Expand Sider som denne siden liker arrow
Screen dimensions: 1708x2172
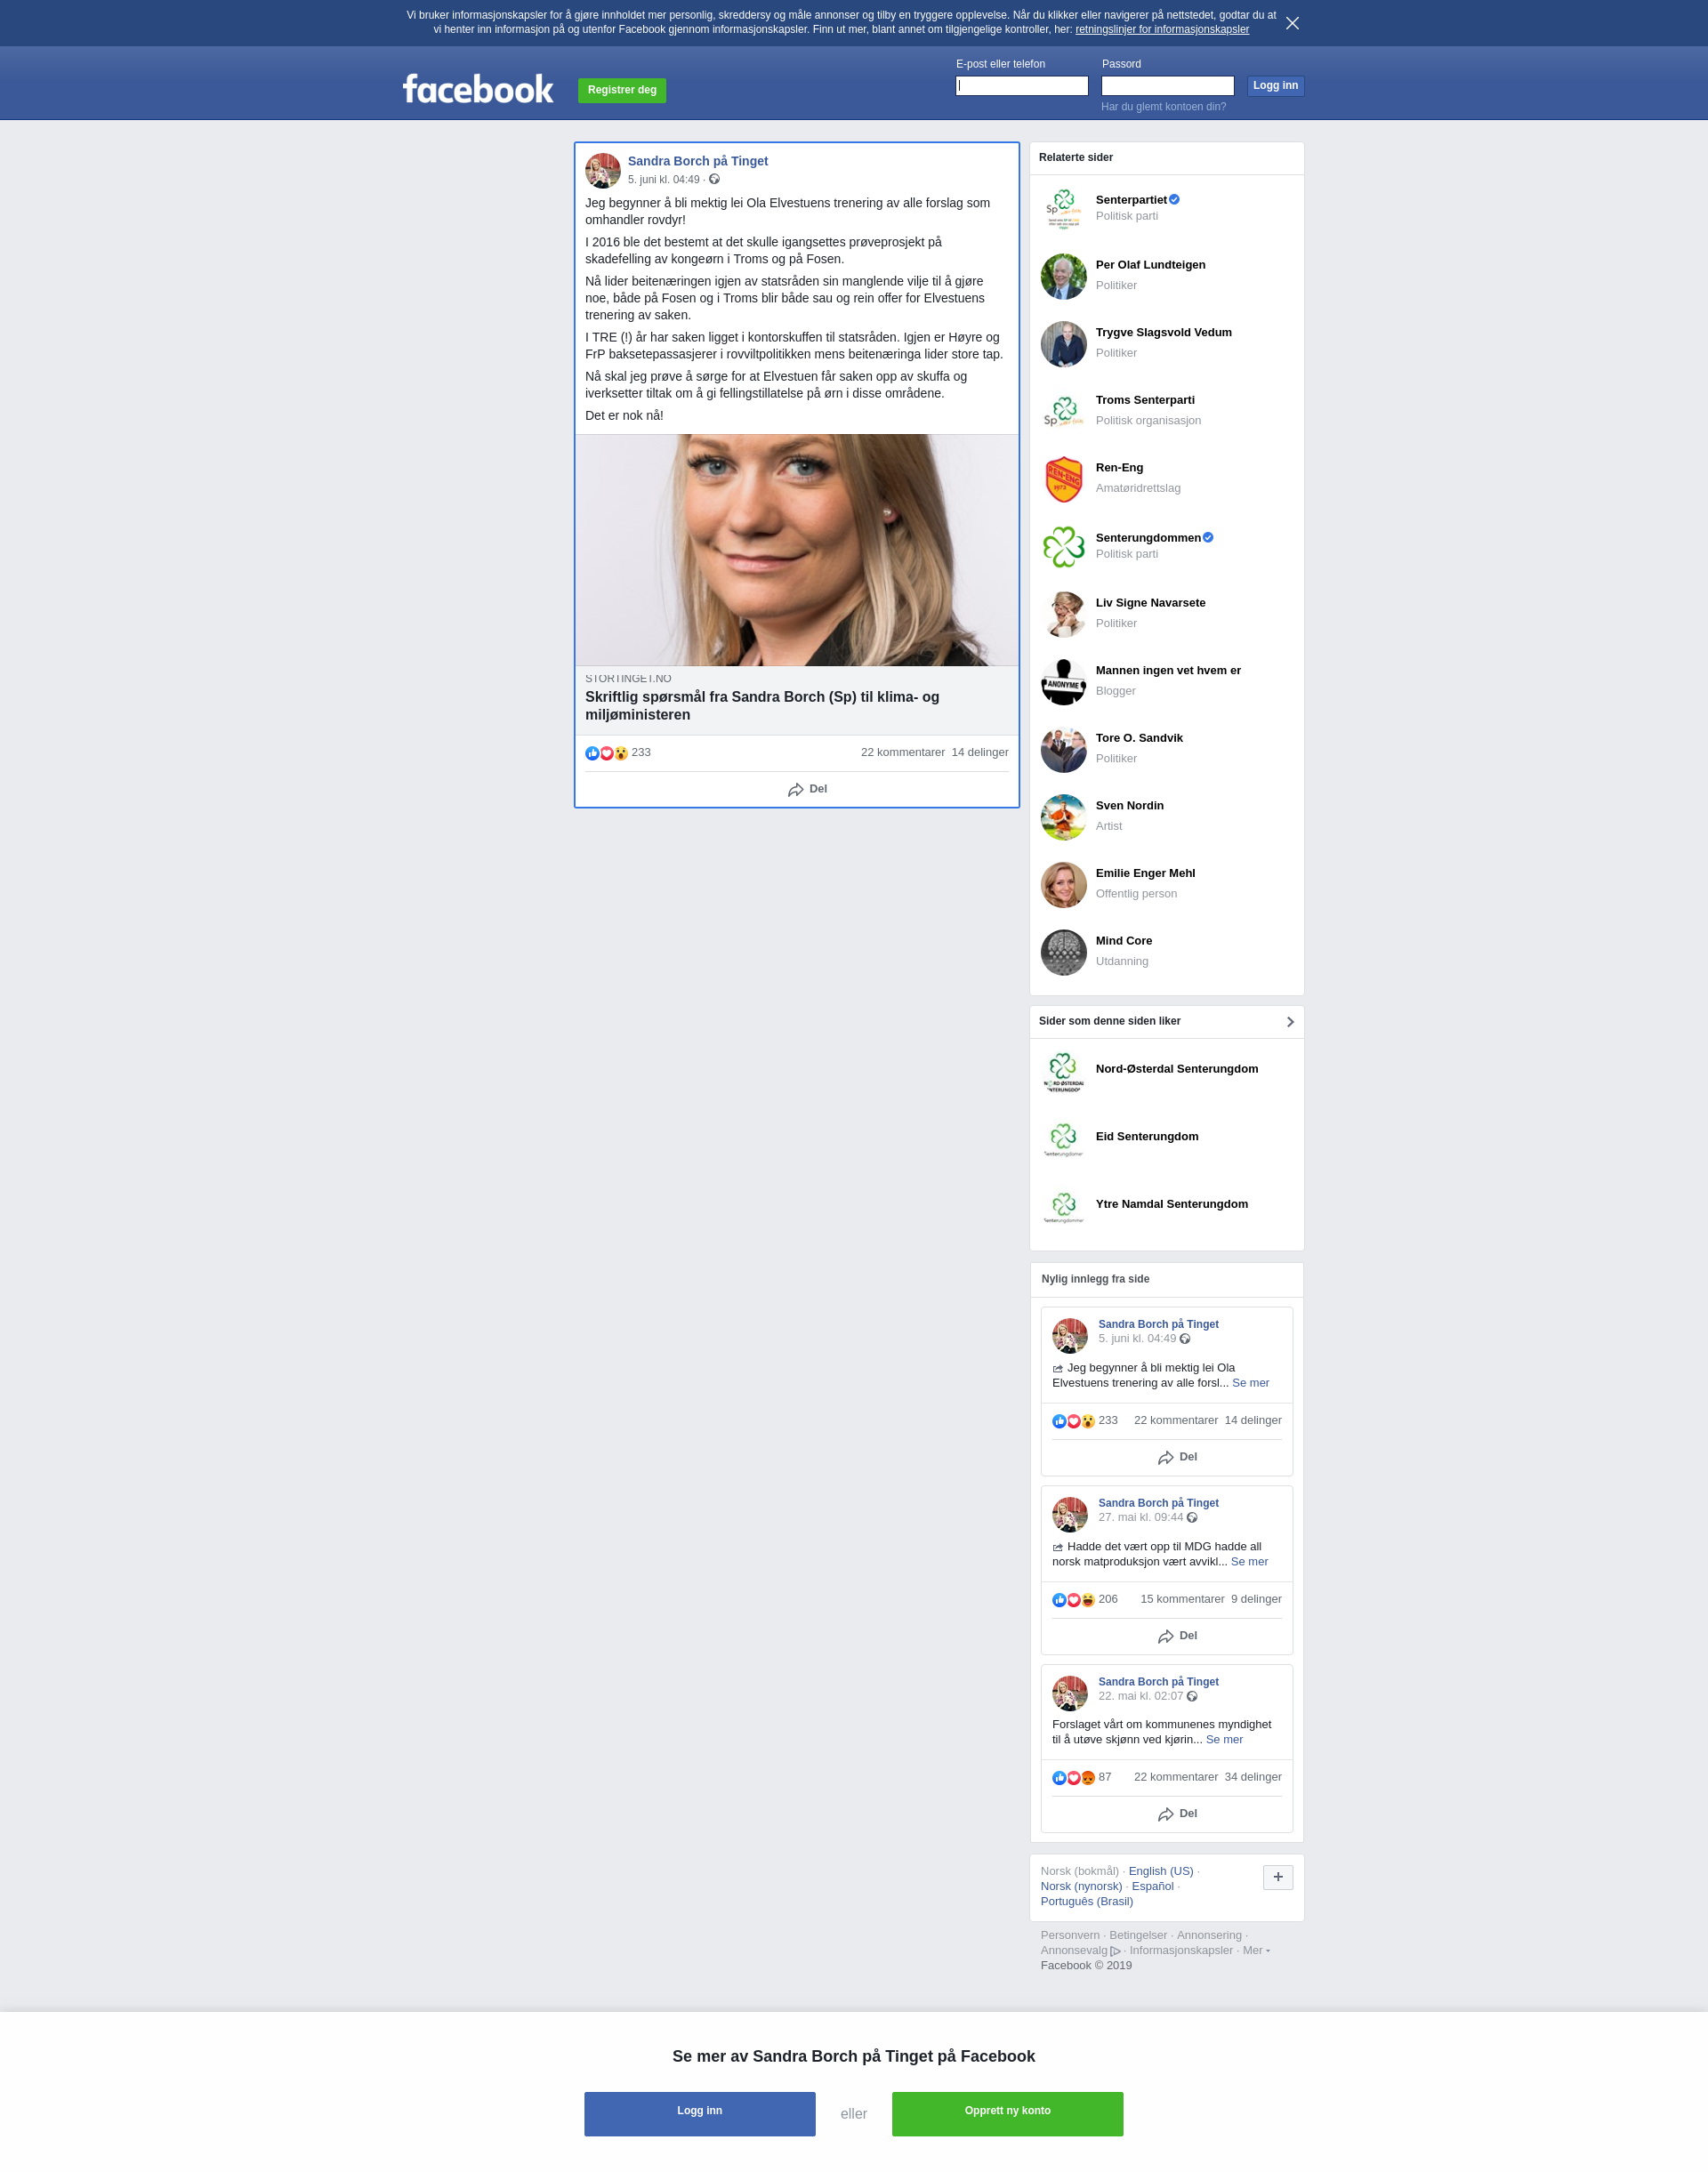click(1290, 1022)
